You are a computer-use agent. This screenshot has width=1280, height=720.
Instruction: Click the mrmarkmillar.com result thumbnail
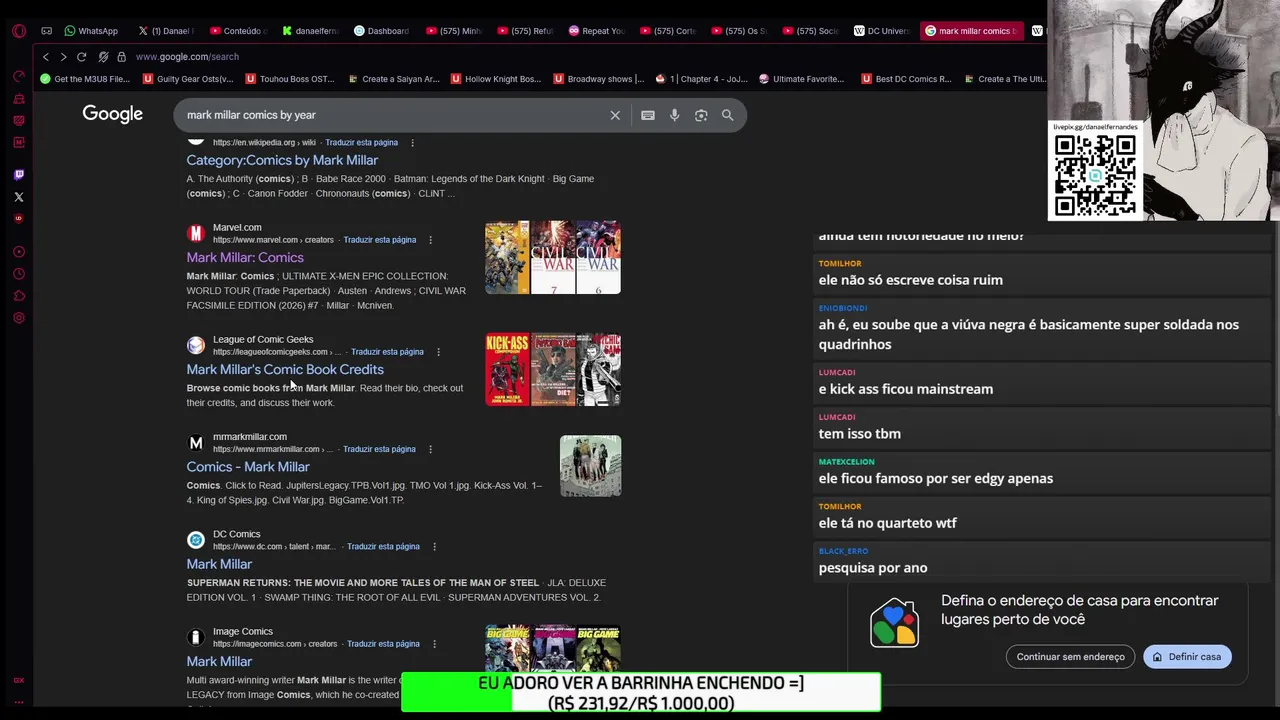[x=590, y=466]
